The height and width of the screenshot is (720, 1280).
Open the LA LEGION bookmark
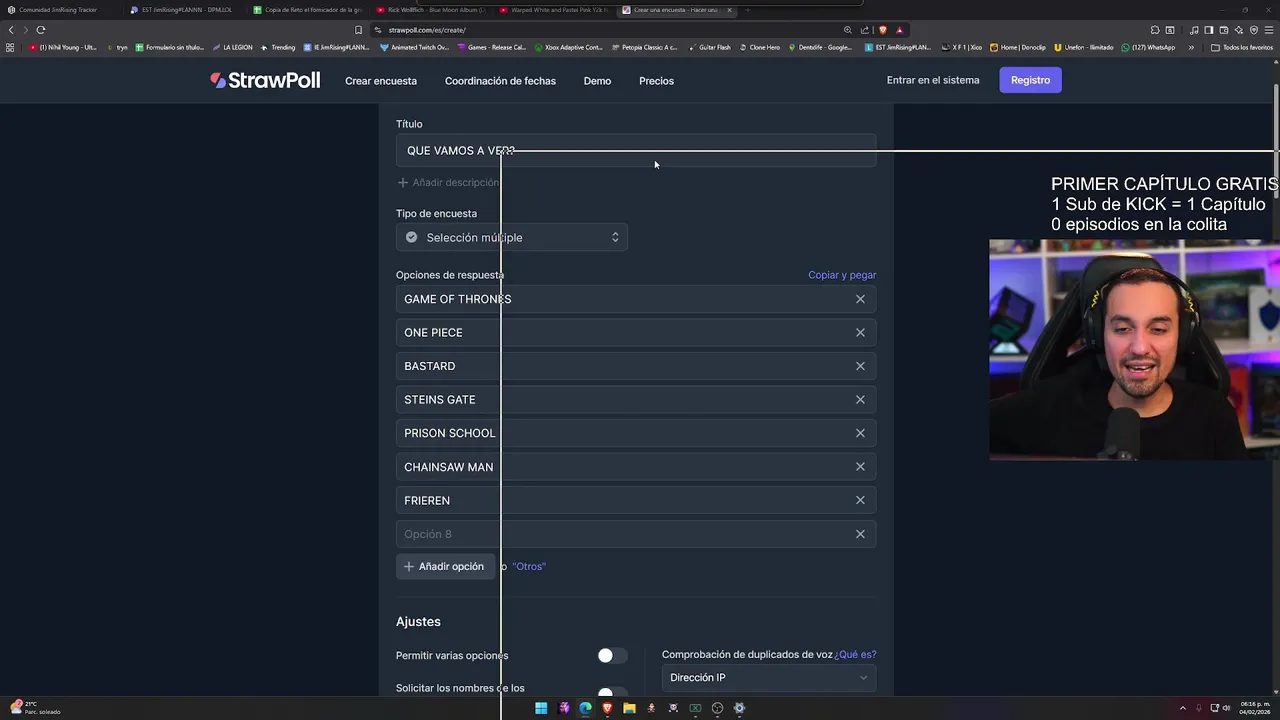click(x=233, y=47)
